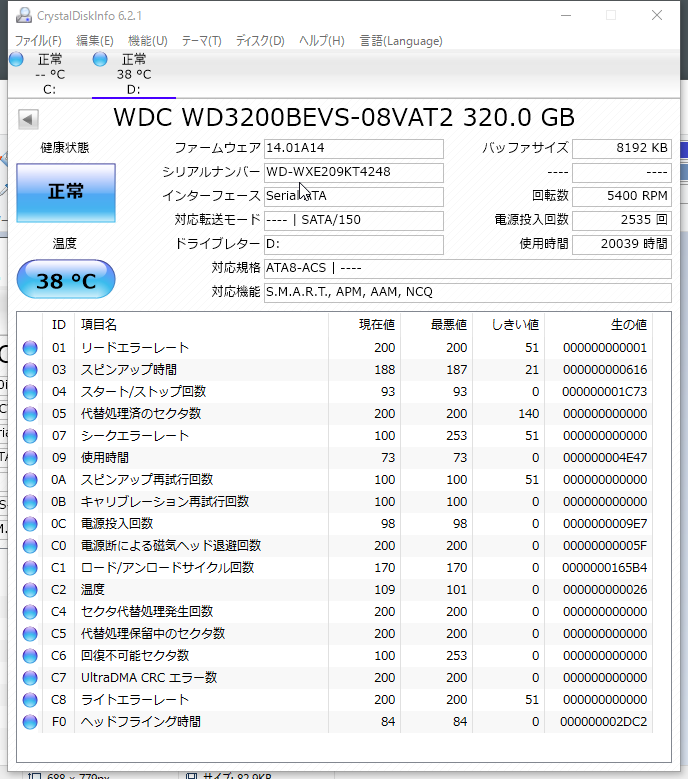
Task: Click the power-on count field 2535 回
Action: (x=622, y=220)
